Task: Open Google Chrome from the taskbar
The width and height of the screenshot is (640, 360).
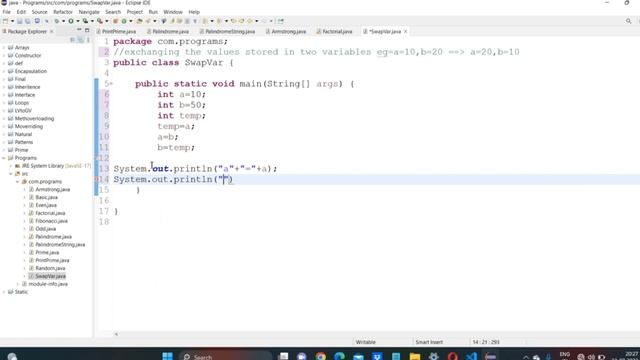Action: pyautogui.click(x=321, y=356)
